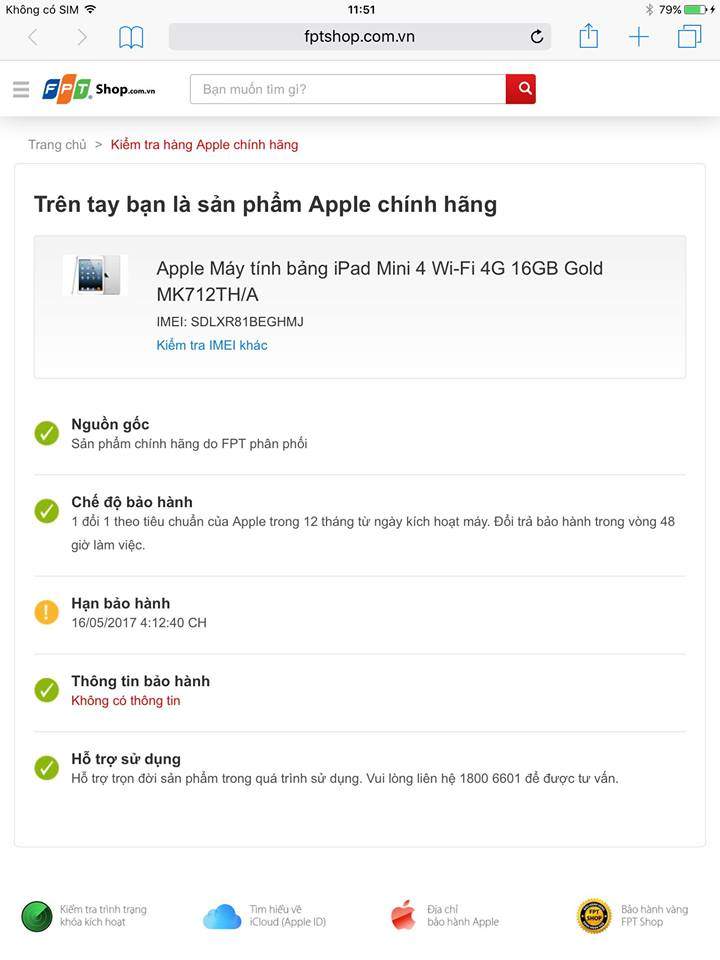
Task: Show all open tabs icon
Action: (x=689, y=36)
